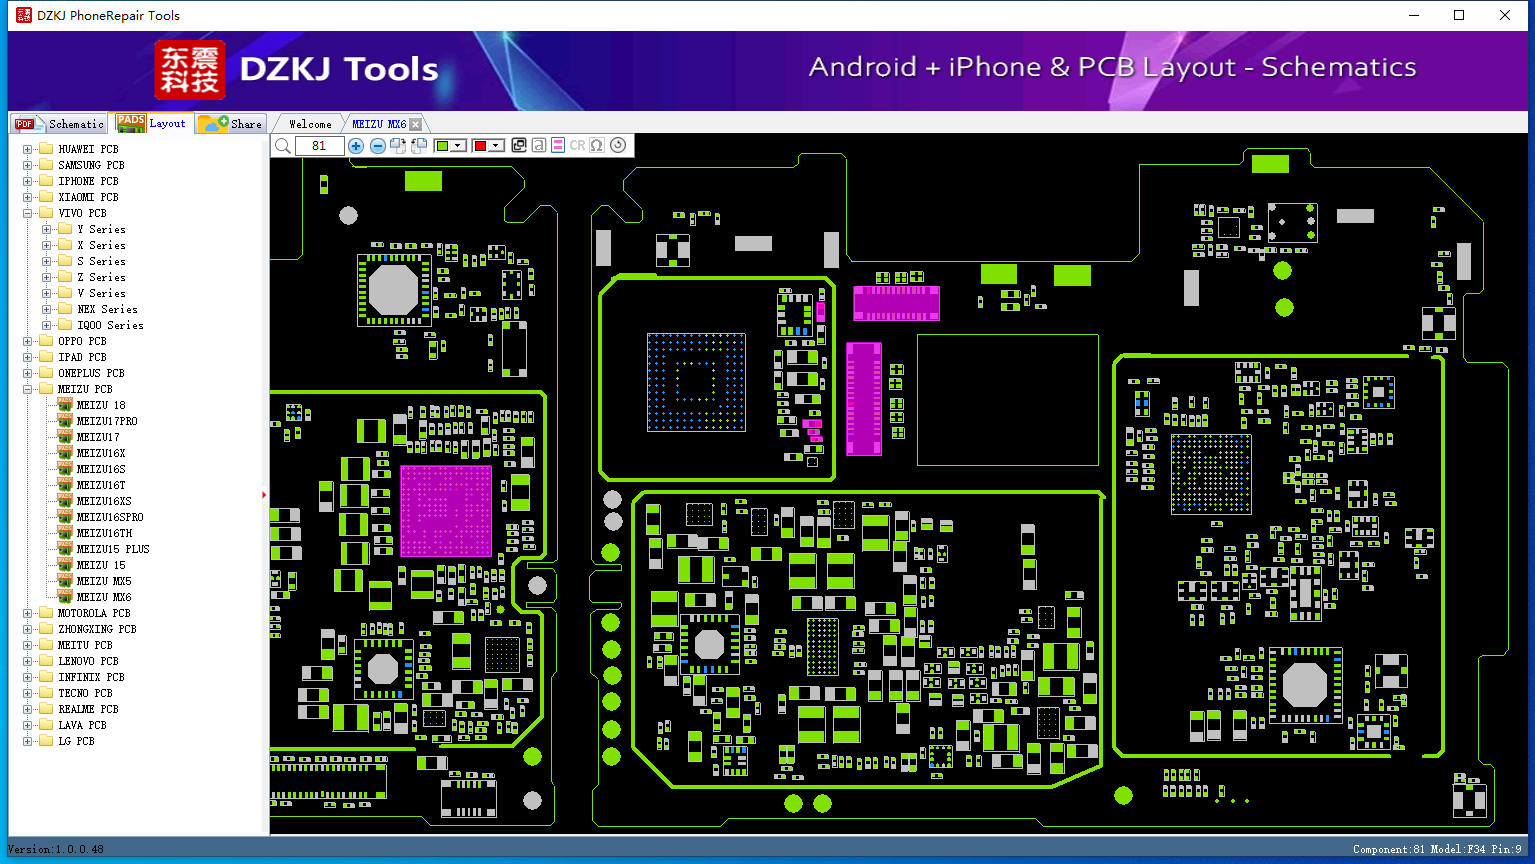Screen dimensions: 1535x864
Task: Toggle the CR component labels icon
Action: [577, 145]
